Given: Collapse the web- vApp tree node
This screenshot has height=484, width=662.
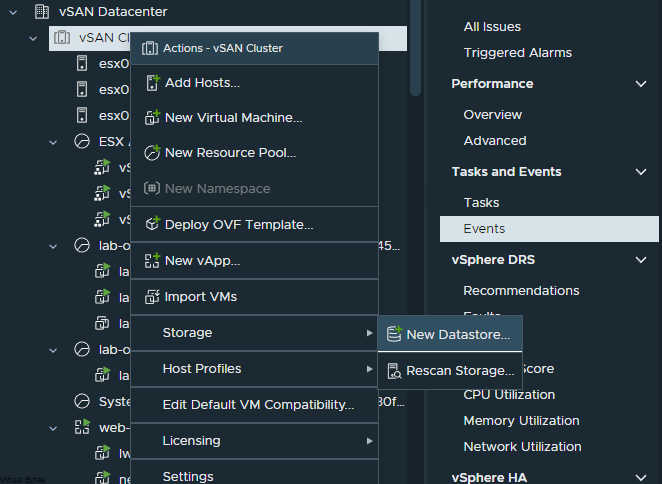Looking at the screenshot, I should [x=53, y=429].
